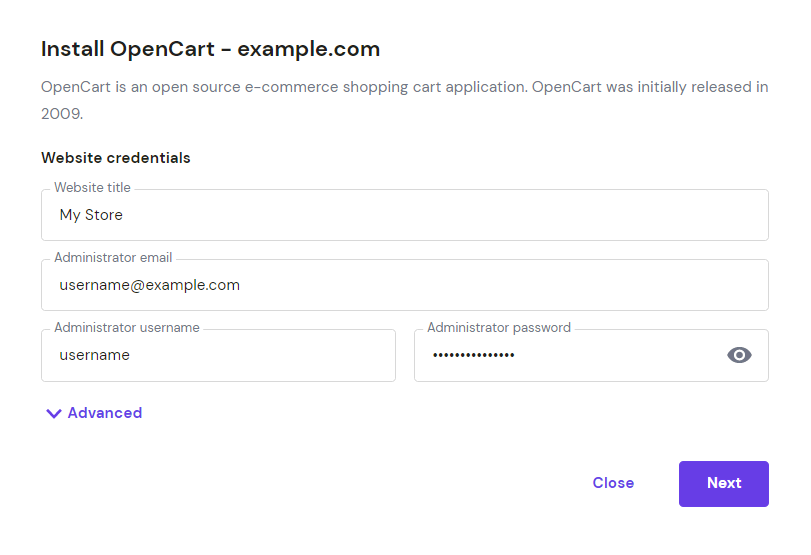Reveal the administrator password with eye icon
This screenshot has width=811, height=555.
click(739, 355)
